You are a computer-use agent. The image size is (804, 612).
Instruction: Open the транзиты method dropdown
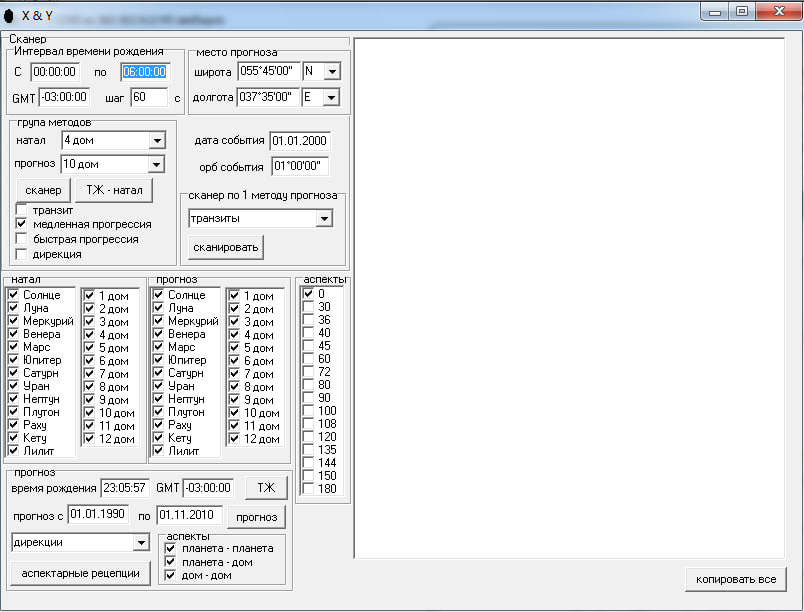pos(323,219)
